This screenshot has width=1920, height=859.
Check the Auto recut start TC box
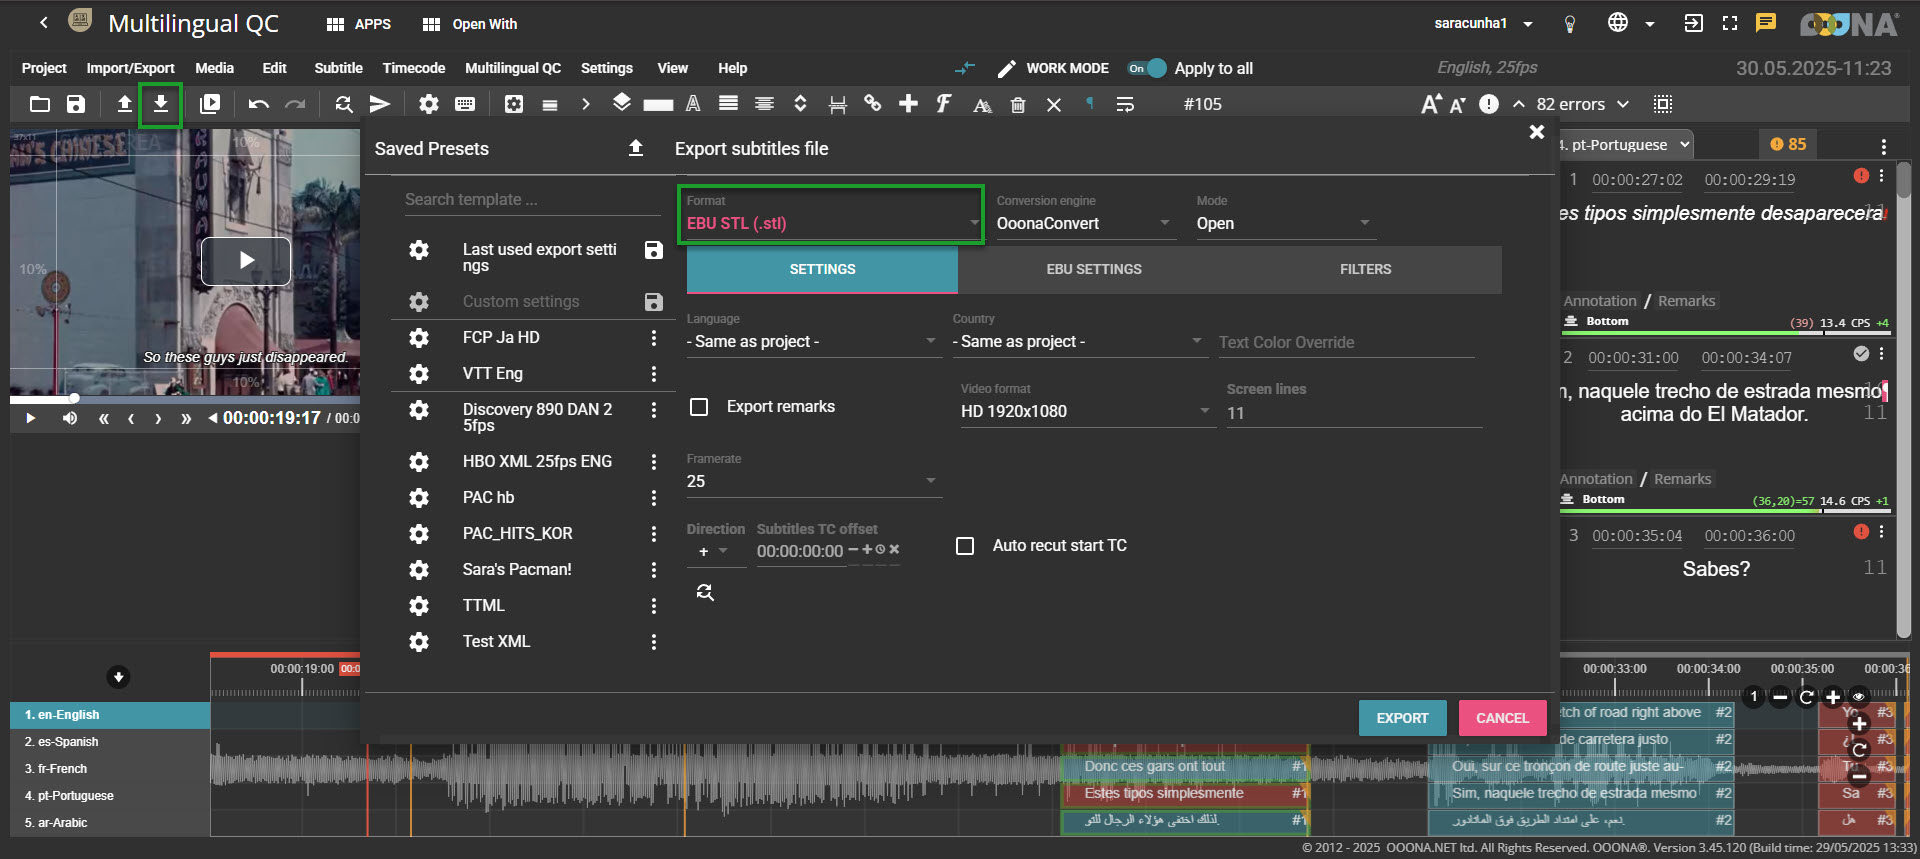click(965, 546)
